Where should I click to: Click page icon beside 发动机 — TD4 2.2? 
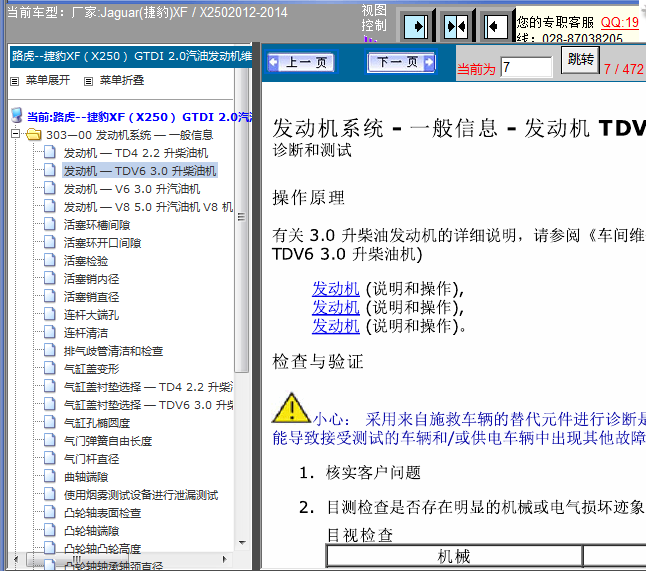click(50, 152)
